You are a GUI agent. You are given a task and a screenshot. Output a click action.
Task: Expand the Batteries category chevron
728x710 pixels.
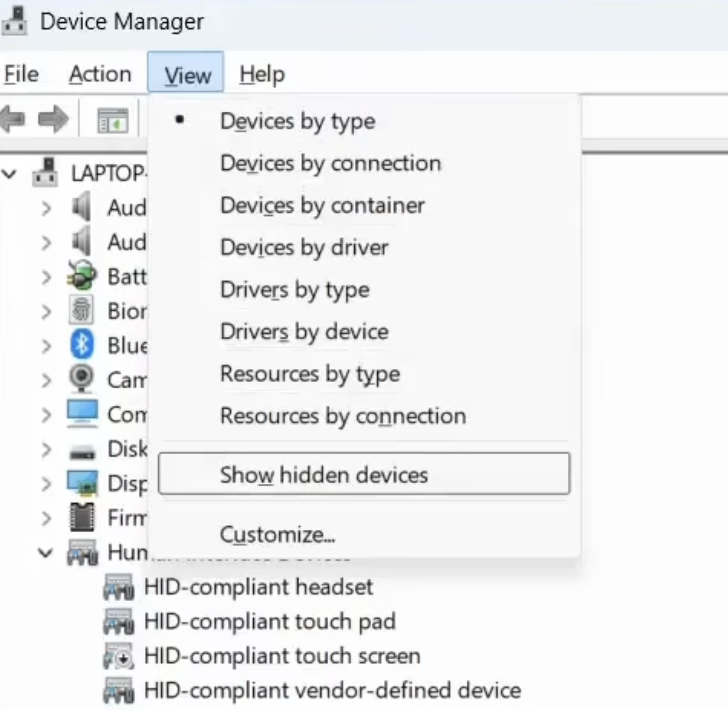pyautogui.click(x=46, y=277)
